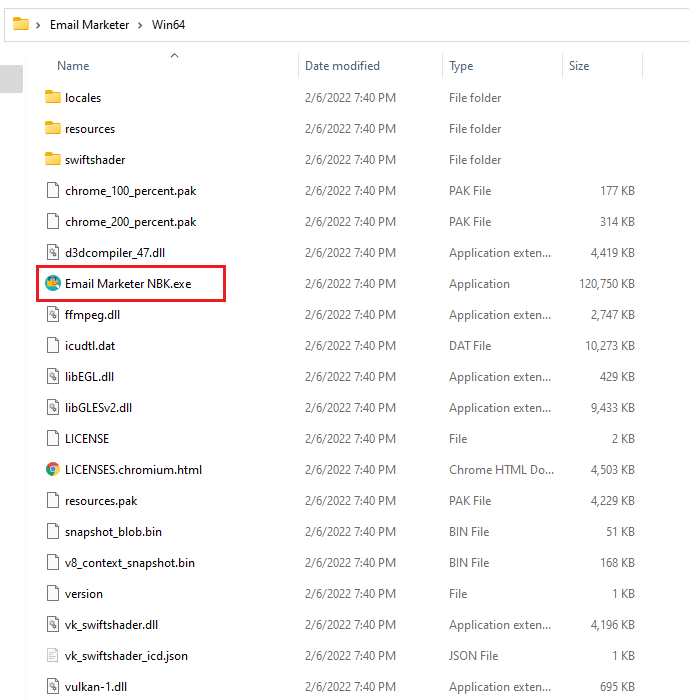Image resolution: width=689 pixels, height=700 pixels.
Task: Sort by Date modified column header
Action: click(342, 66)
